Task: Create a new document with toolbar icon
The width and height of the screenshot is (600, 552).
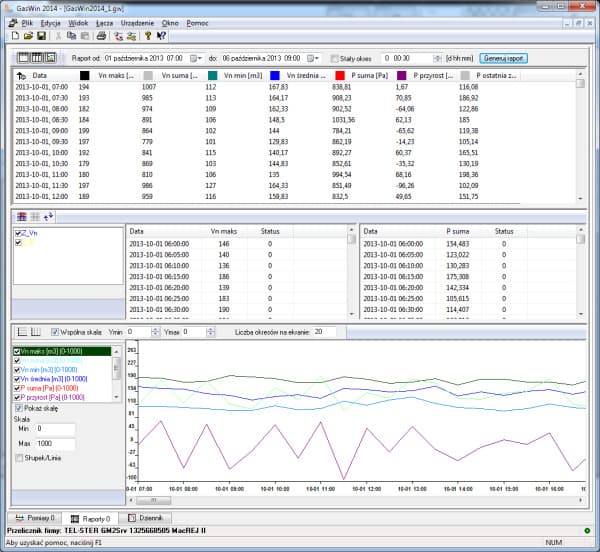Action: (15, 36)
